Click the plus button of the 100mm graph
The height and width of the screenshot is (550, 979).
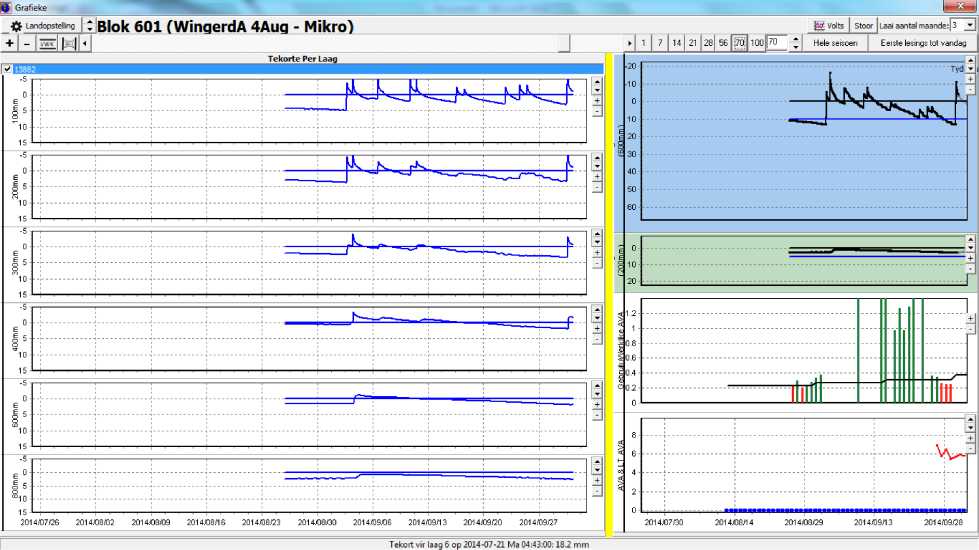(x=597, y=101)
